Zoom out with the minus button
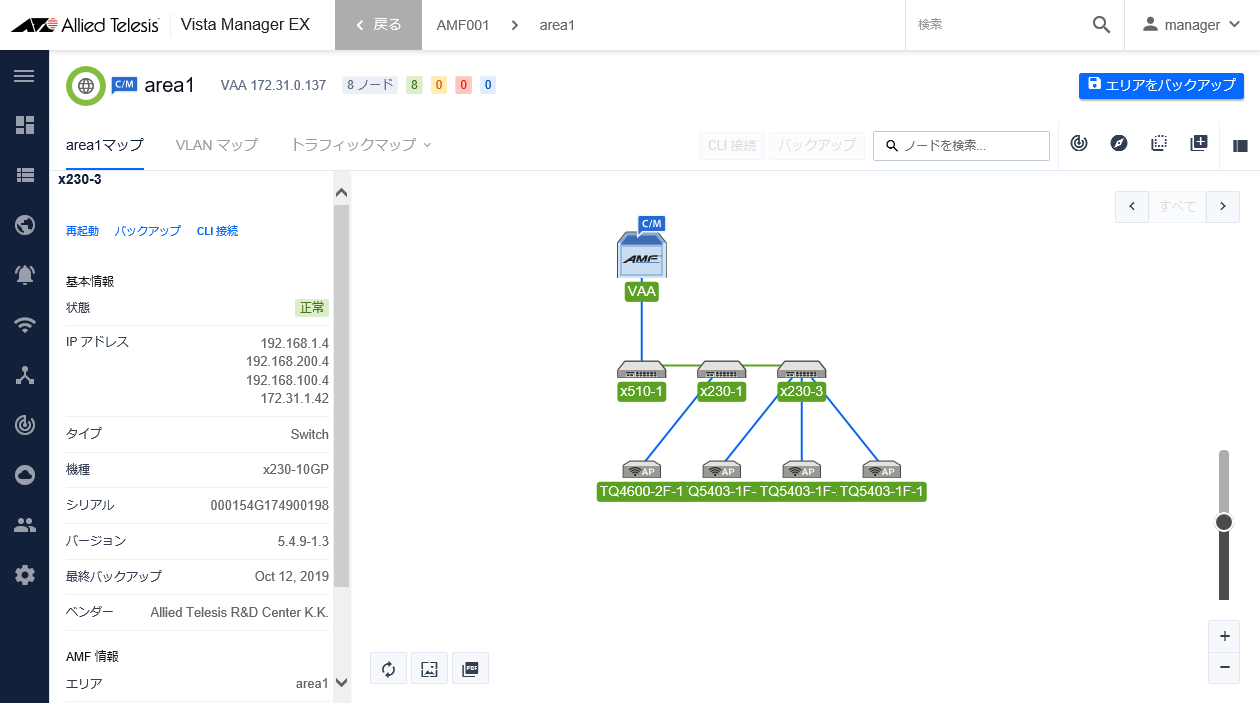Image resolution: width=1260 pixels, height=703 pixels. coord(1224,667)
